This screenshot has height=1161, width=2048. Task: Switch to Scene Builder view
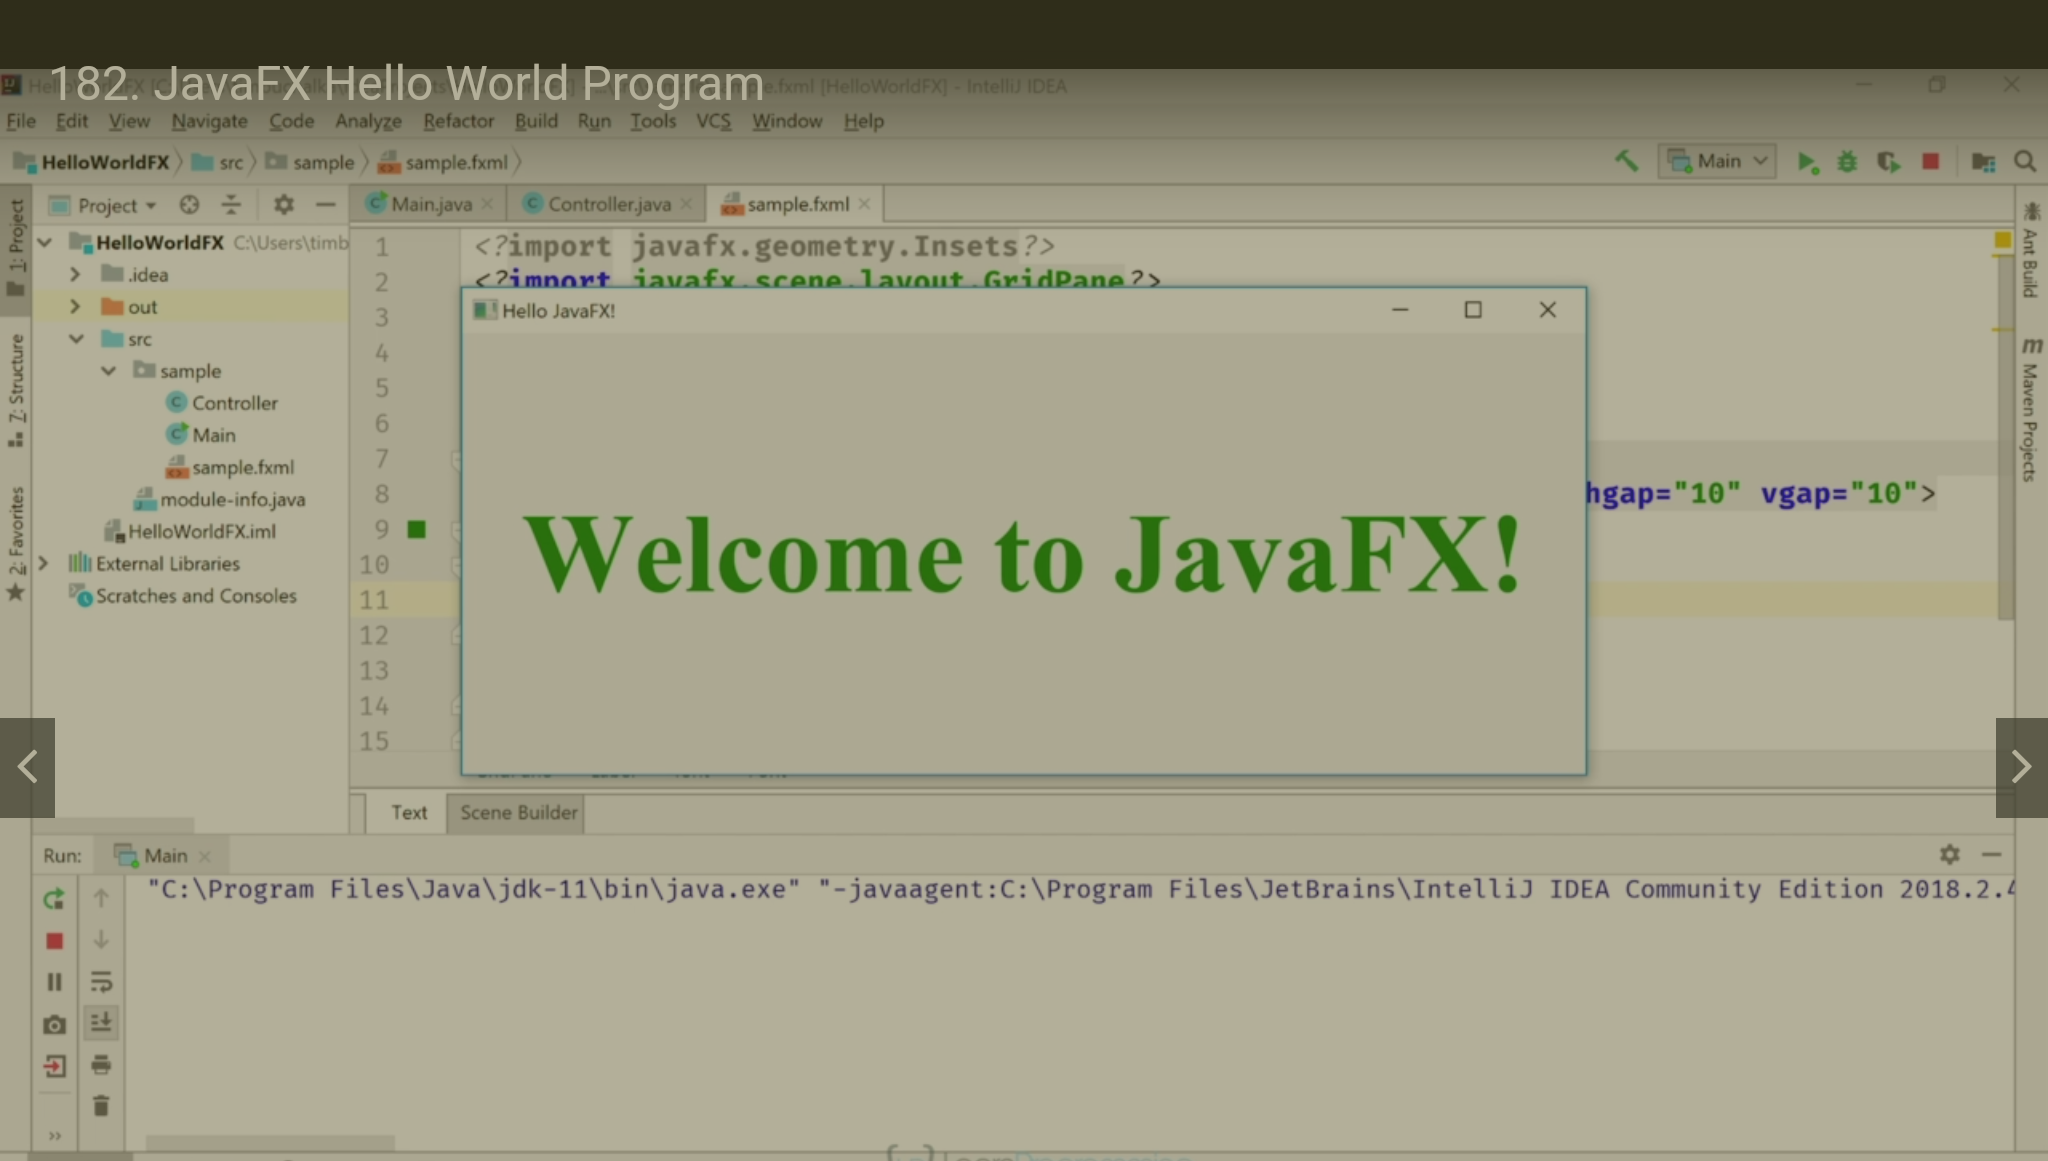point(518,813)
